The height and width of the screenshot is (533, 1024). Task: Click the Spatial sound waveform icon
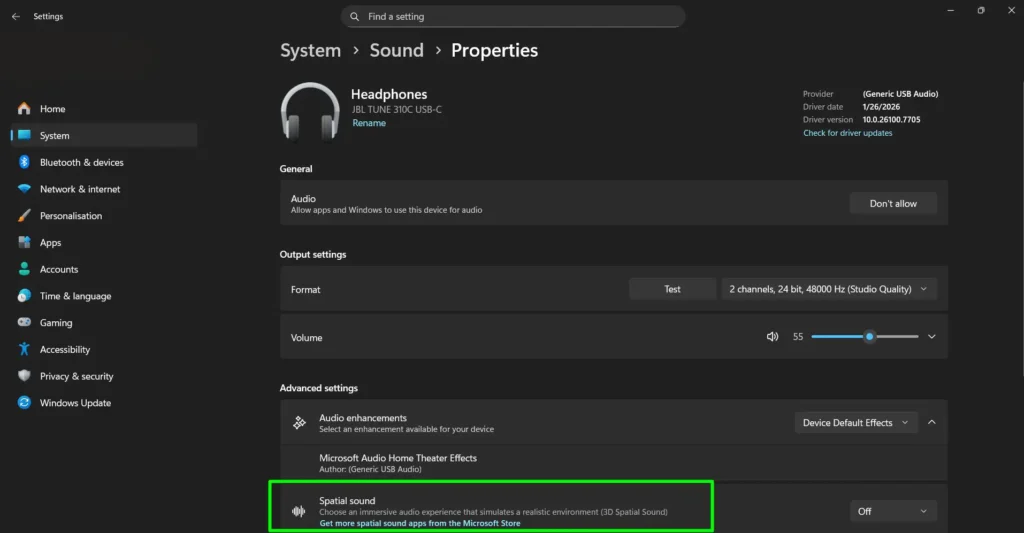[298, 511]
